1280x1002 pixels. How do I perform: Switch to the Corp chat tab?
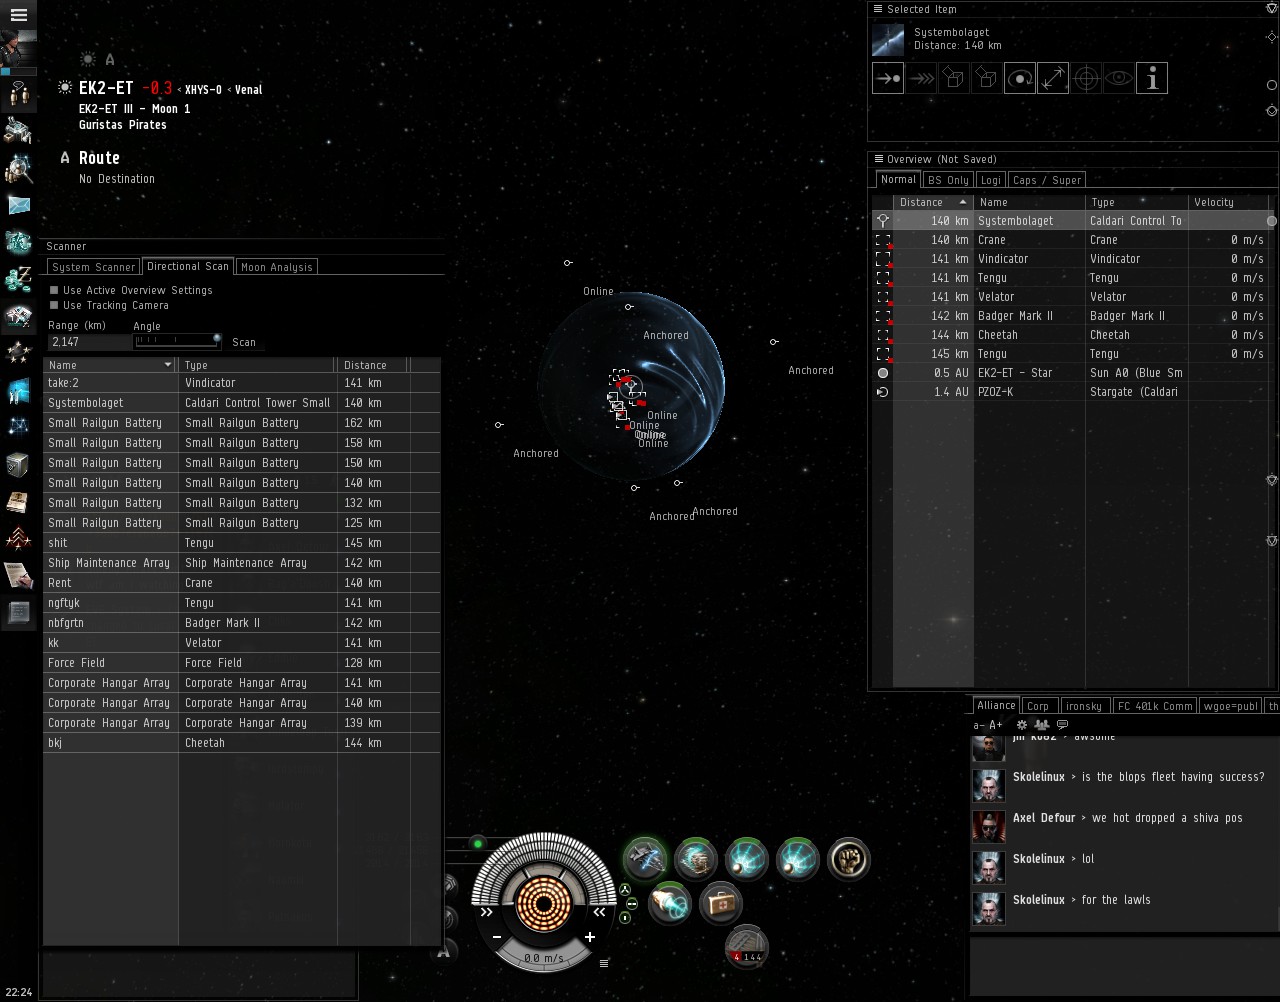point(1038,706)
